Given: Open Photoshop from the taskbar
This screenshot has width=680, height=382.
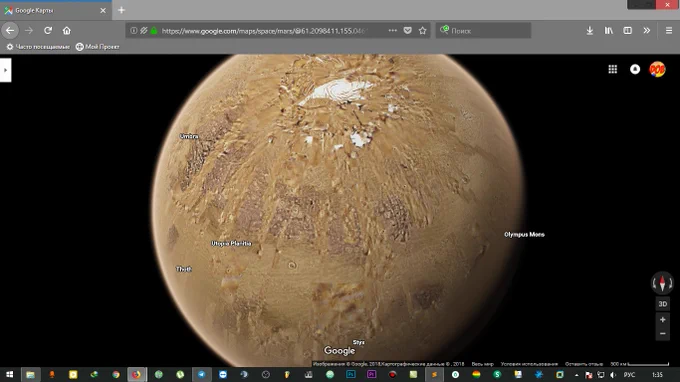Looking at the screenshot, I should [351, 375].
